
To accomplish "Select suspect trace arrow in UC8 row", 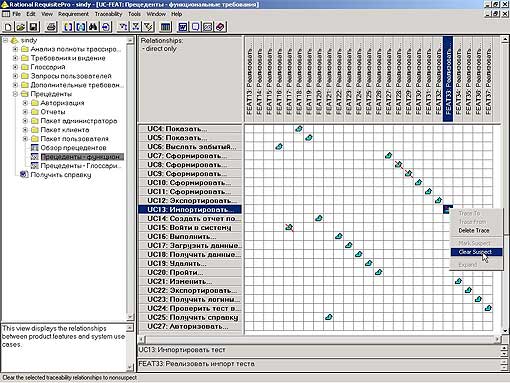I will pos(398,164).
